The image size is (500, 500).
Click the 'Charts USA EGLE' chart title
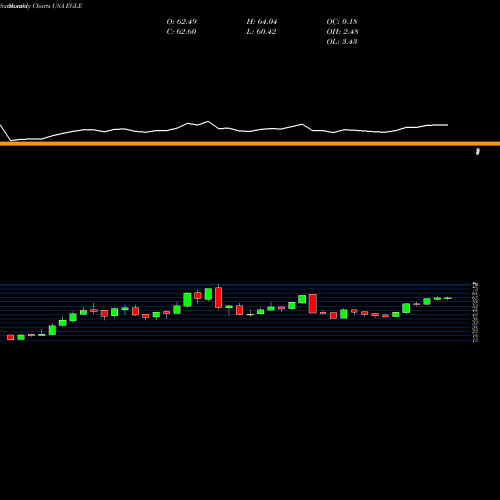pos(57,6)
